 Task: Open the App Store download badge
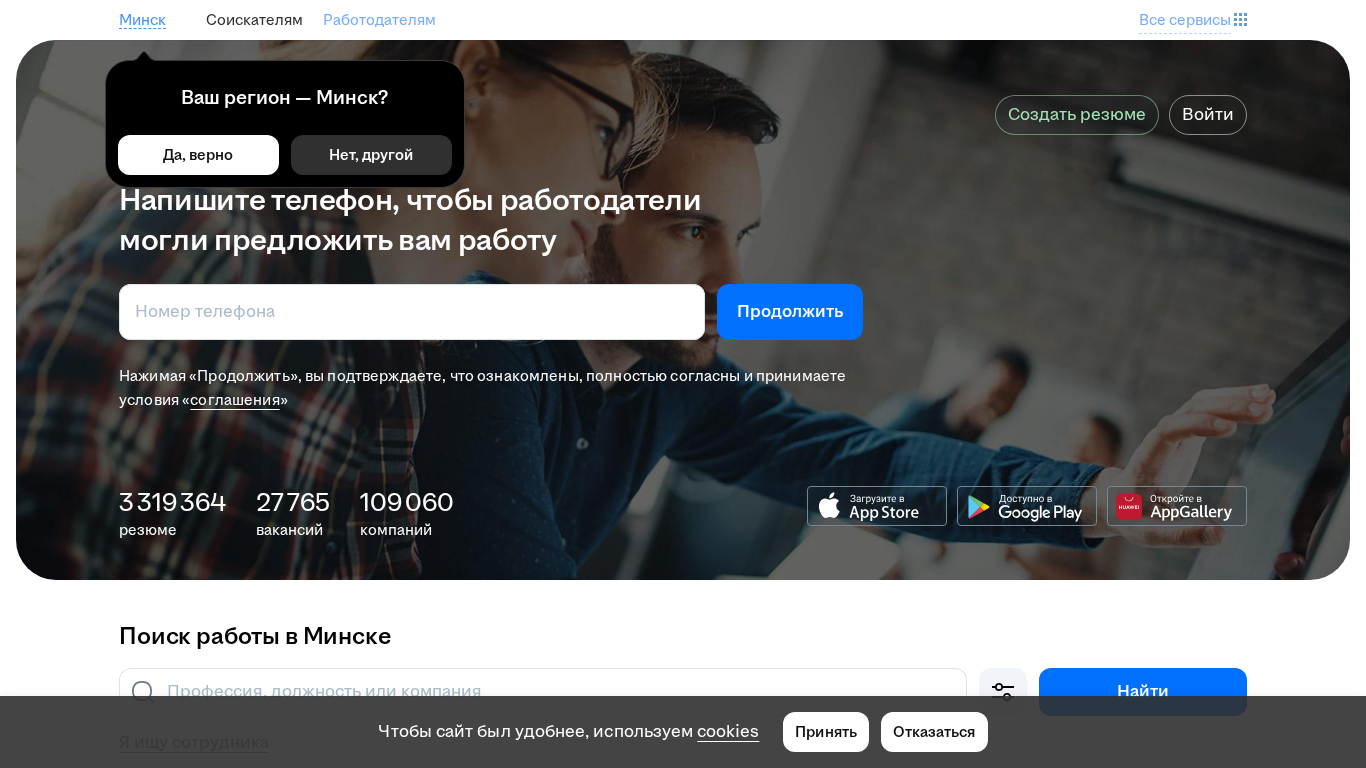click(877, 506)
